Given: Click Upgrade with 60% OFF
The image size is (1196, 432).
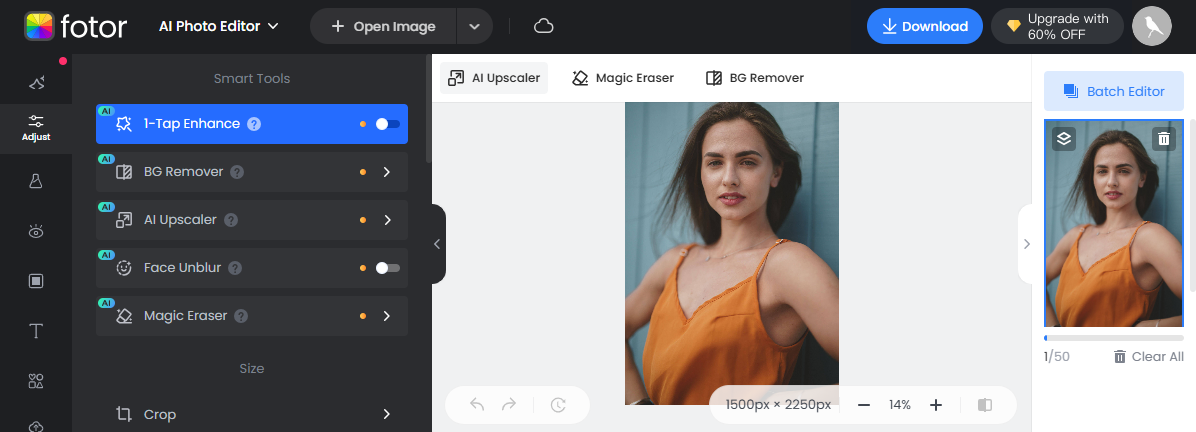Looking at the screenshot, I should [x=1057, y=26].
